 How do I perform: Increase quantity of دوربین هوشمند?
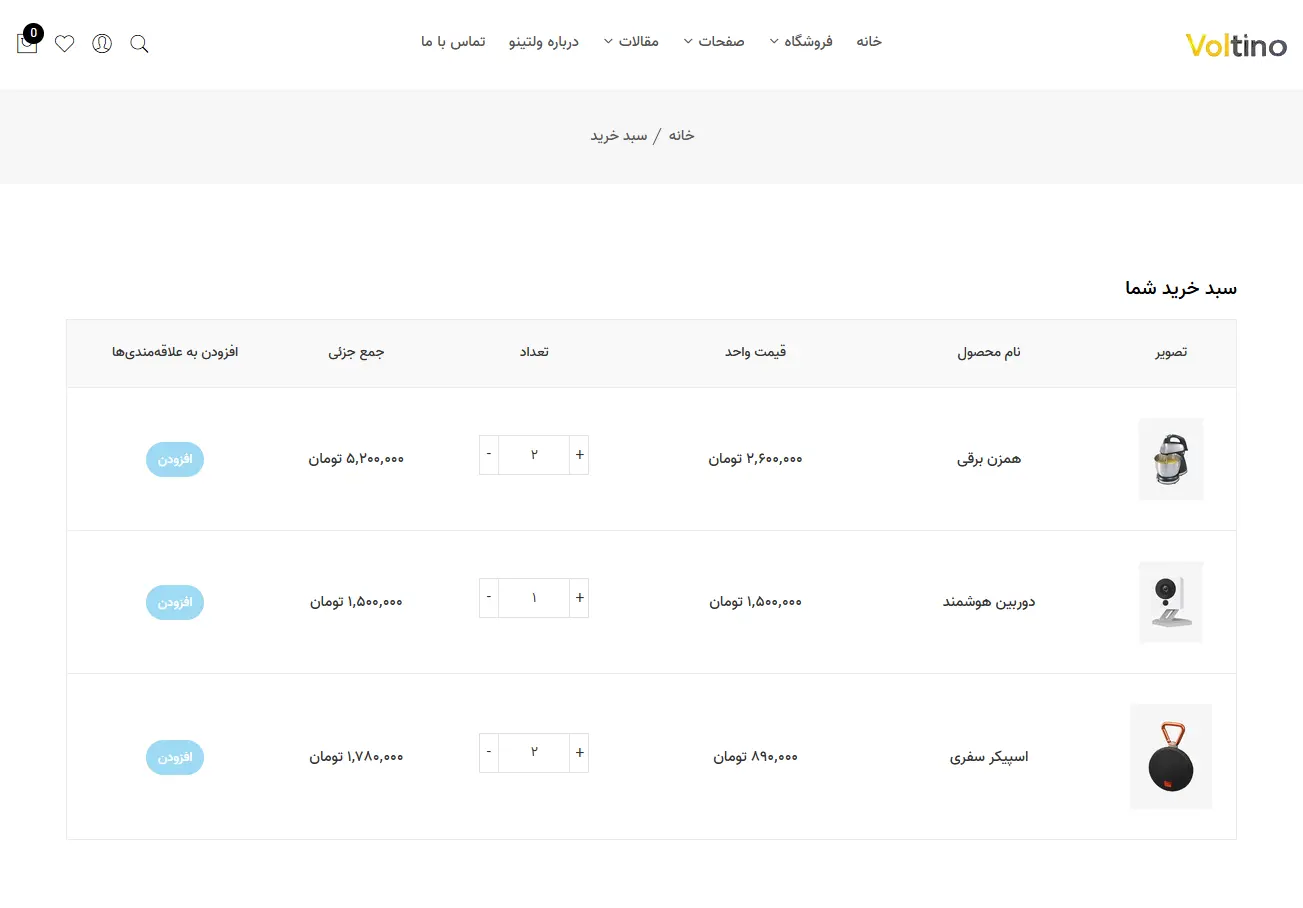[x=579, y=598]
